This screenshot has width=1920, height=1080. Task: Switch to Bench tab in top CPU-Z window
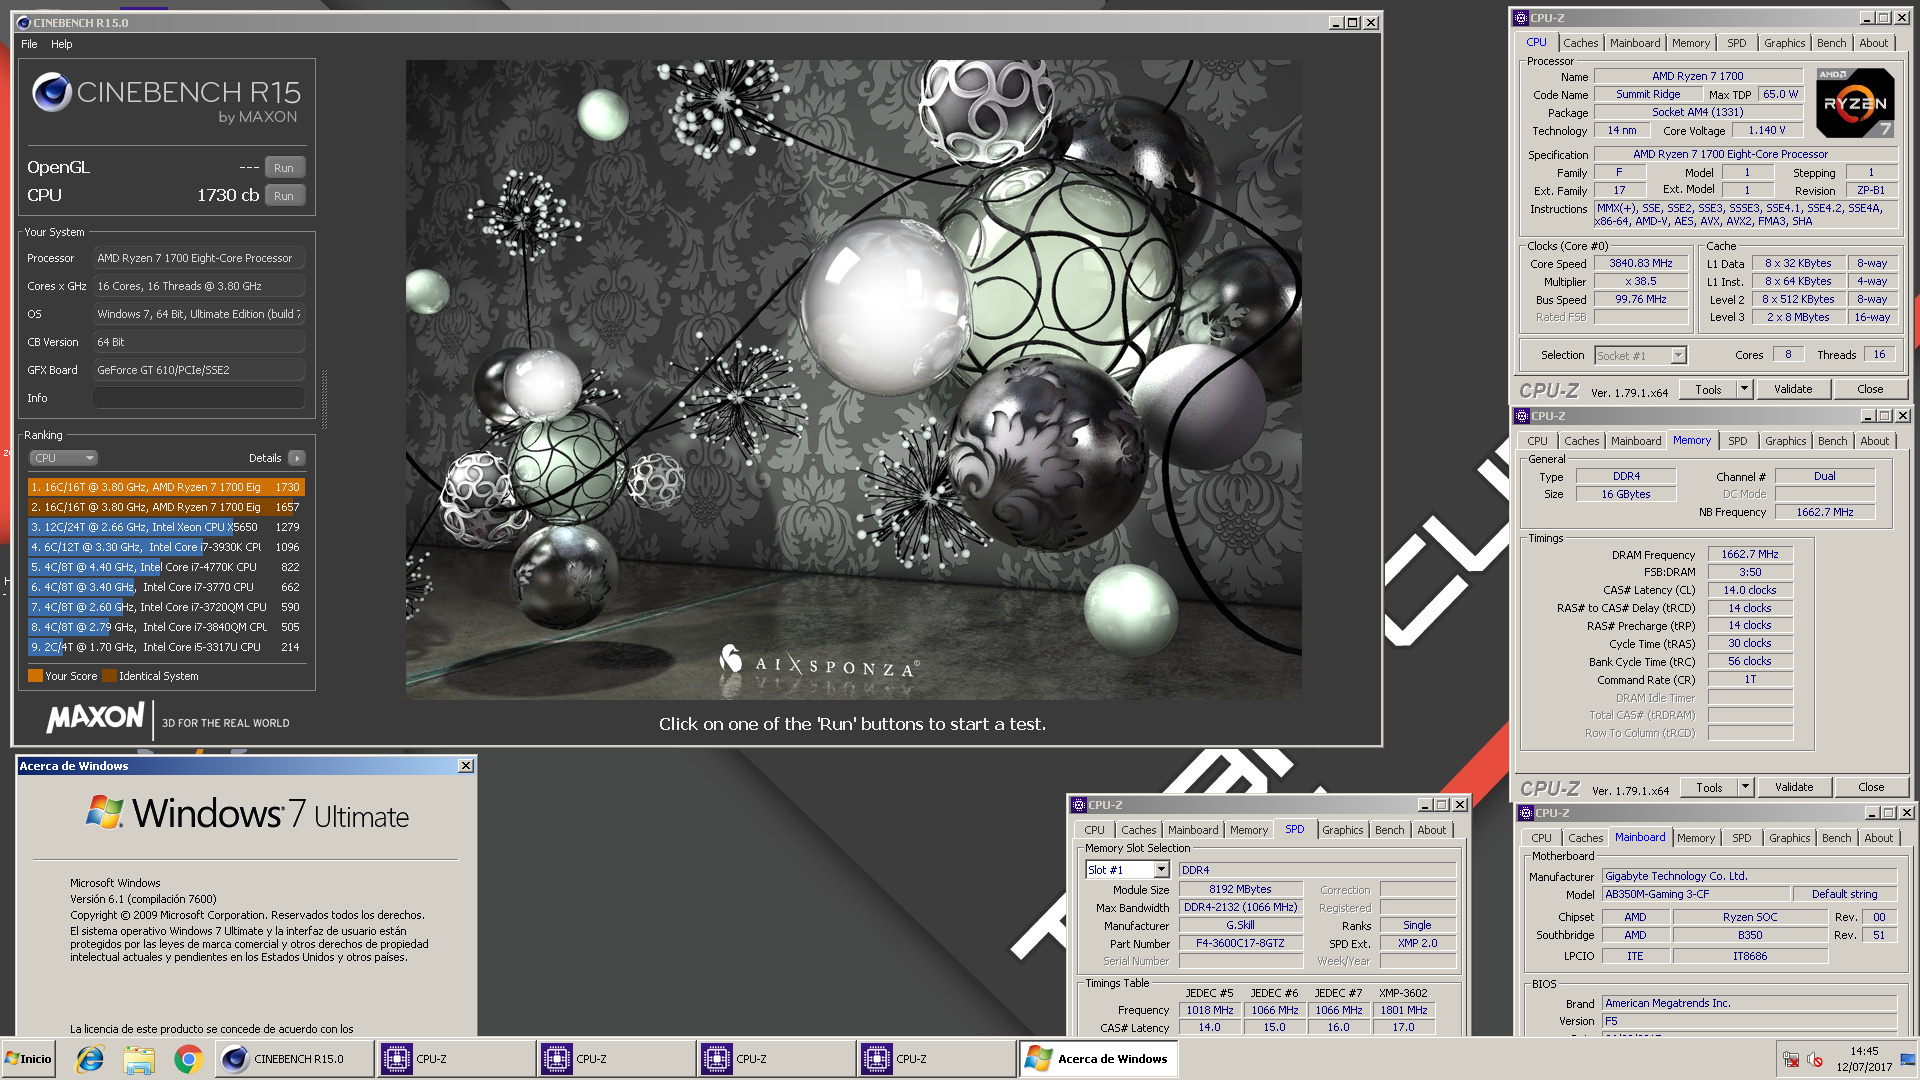click(1831, 43)
